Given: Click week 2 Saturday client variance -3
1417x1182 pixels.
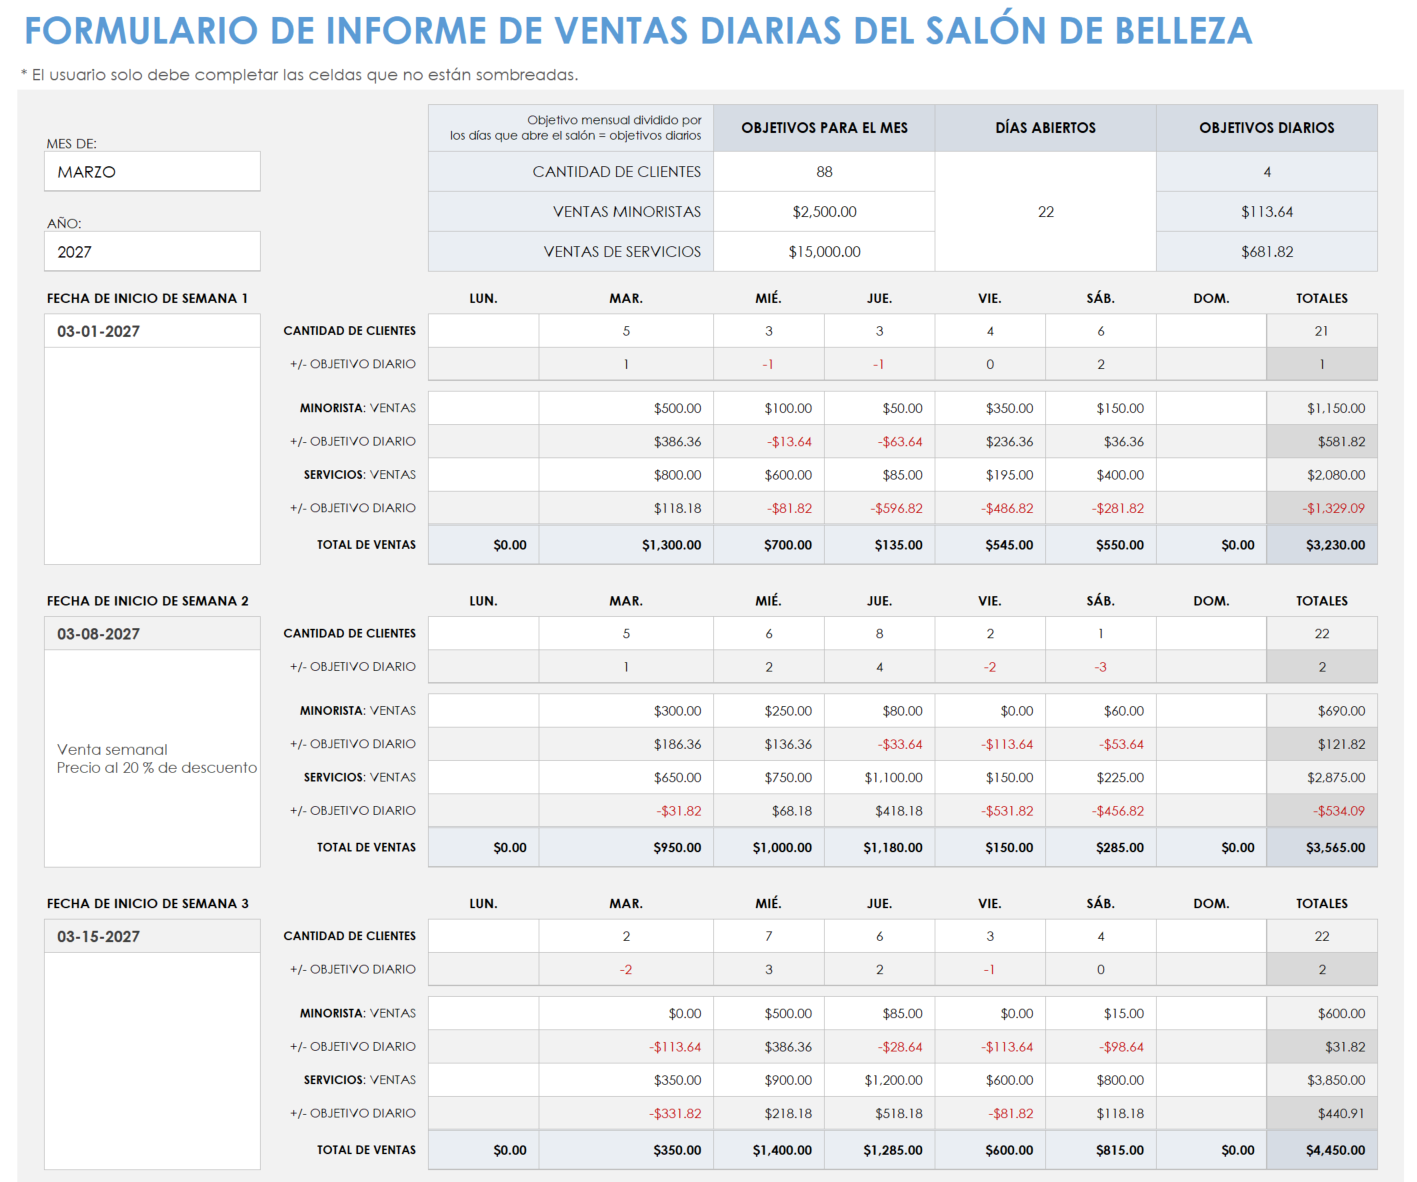Looking at the screenshot, I should click(1101, 667).
